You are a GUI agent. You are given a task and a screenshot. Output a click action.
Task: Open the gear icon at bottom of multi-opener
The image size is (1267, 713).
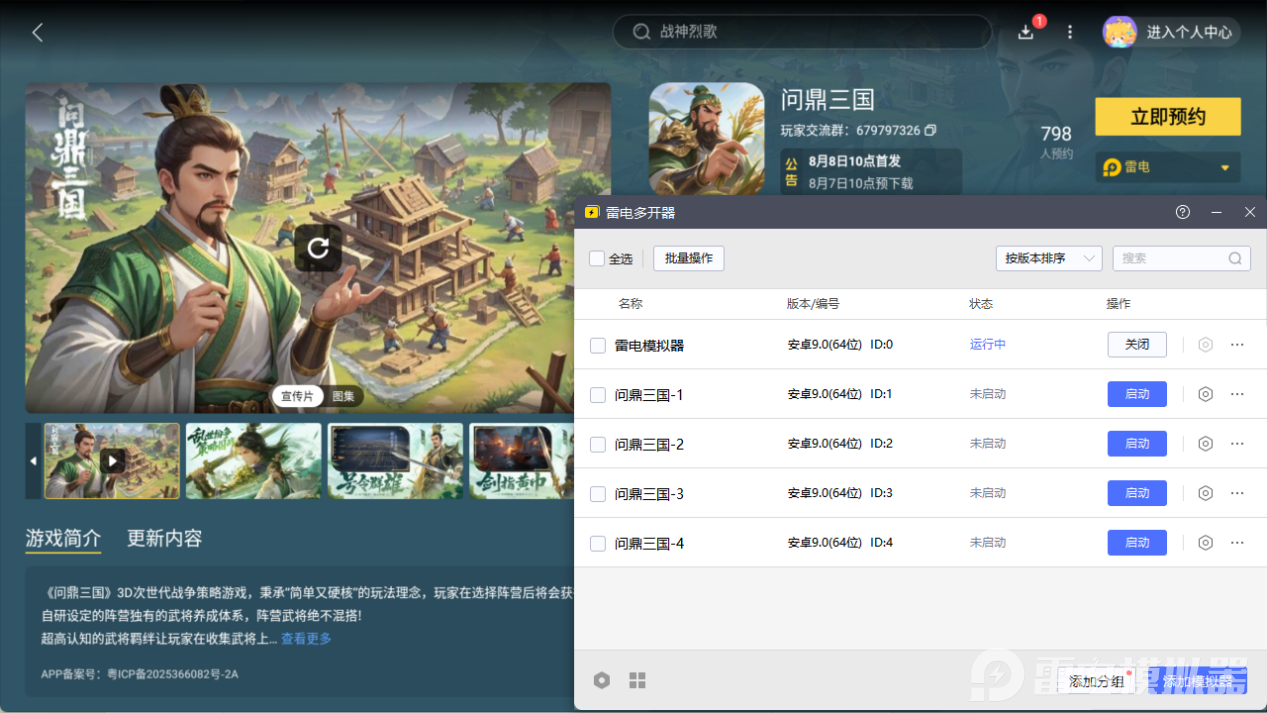[601, 679]
